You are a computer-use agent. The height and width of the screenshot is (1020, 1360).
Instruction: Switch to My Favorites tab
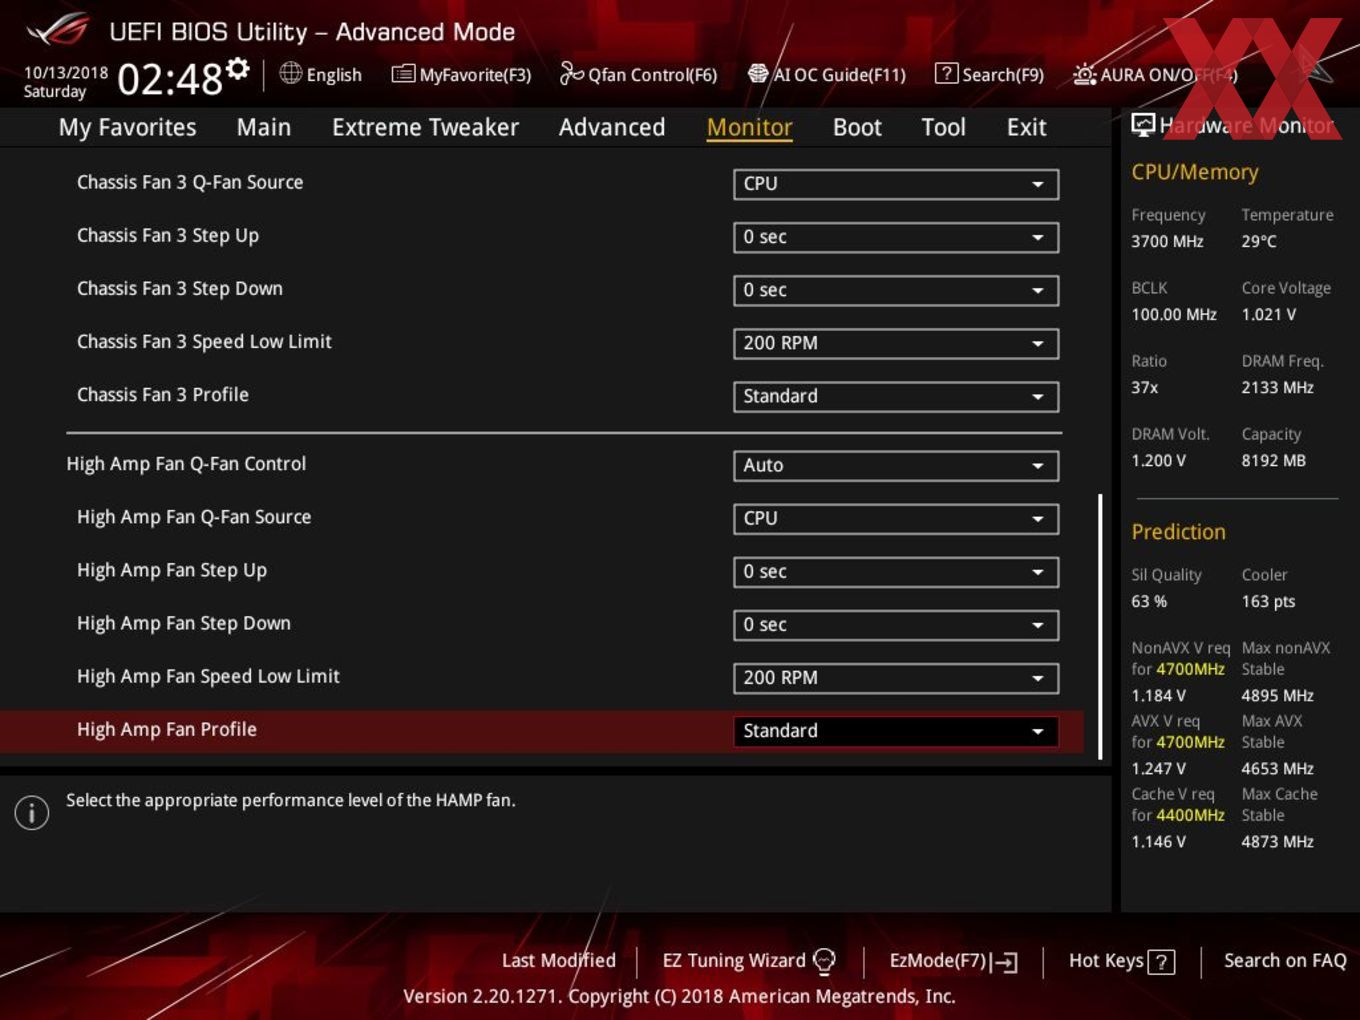click(x=127, y=127)
